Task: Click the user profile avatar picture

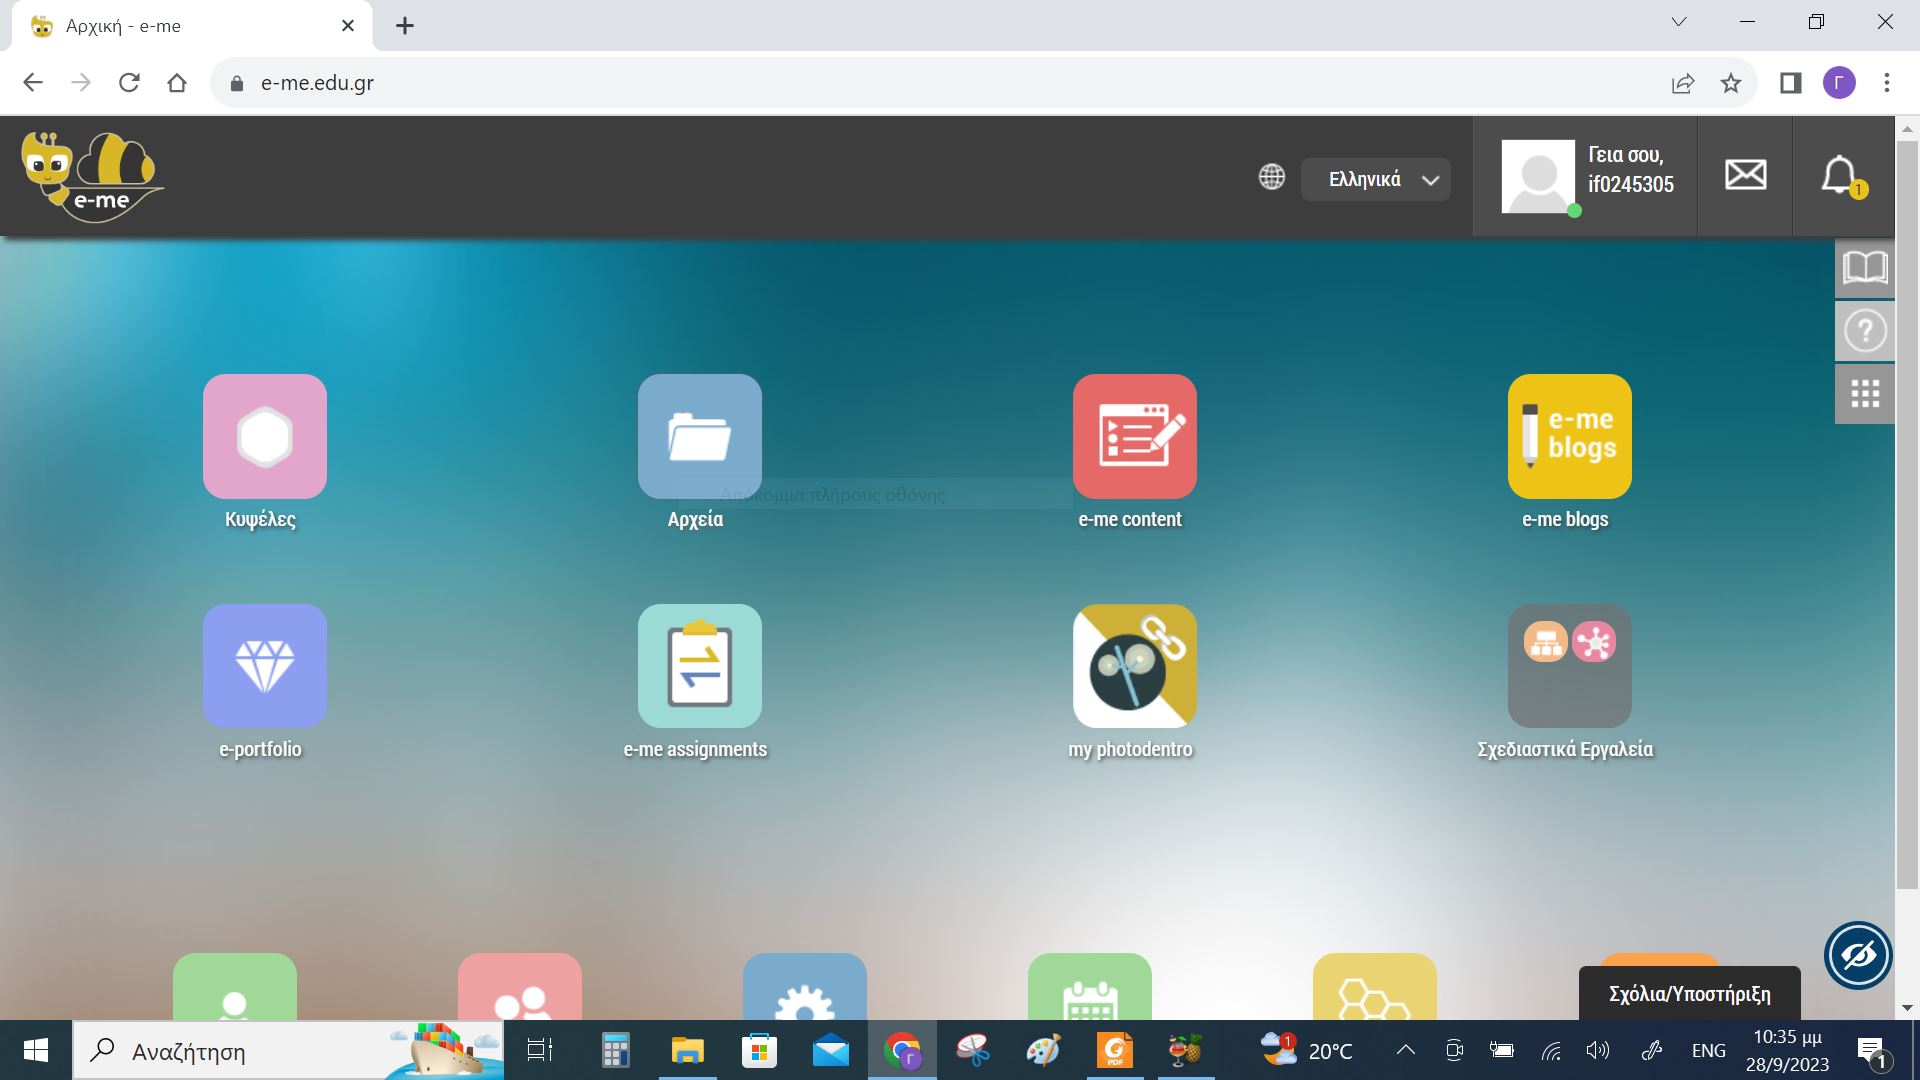Action: click(x=1538, y=176)
